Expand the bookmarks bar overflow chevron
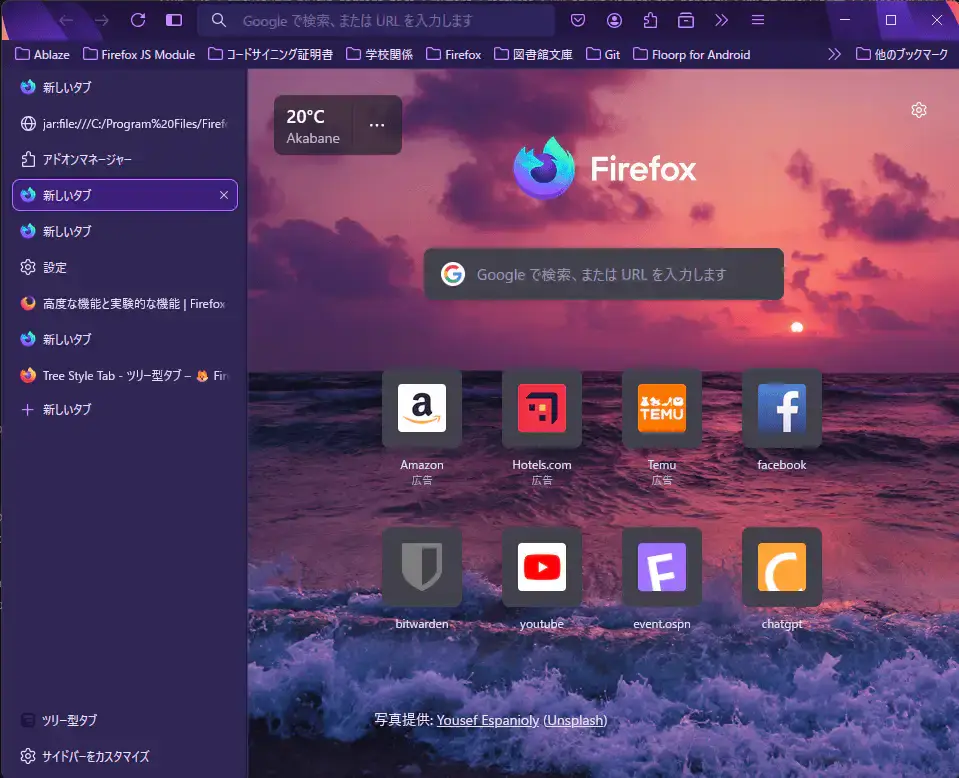959x778 pixels. tap(835, 55)
